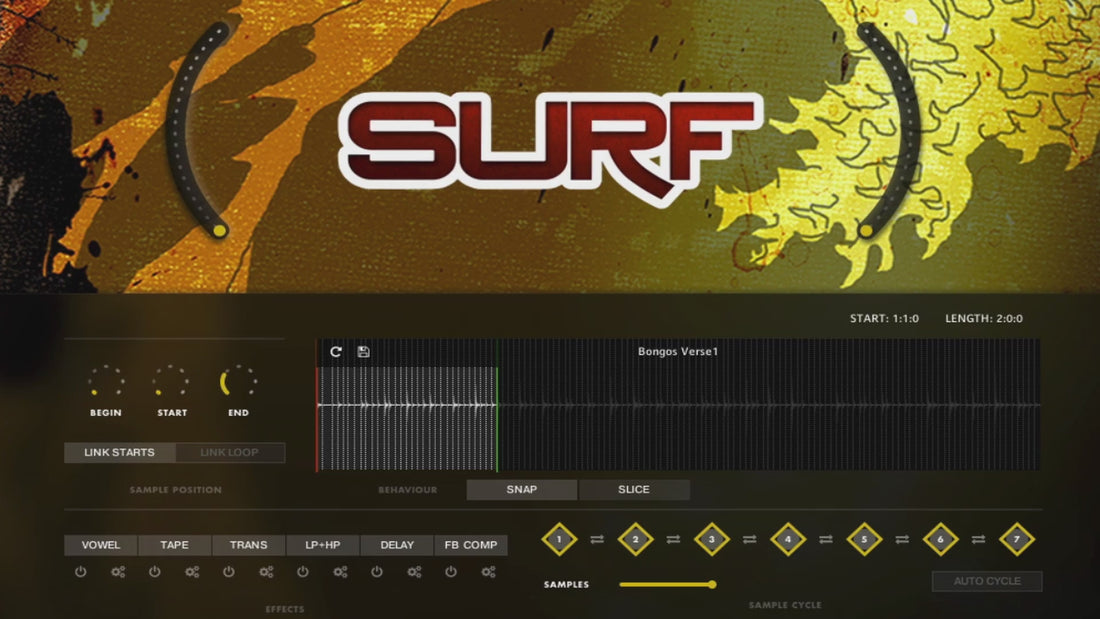Select the DELAY effect label
Screen dimensions: 1100x619
[397, 545]
